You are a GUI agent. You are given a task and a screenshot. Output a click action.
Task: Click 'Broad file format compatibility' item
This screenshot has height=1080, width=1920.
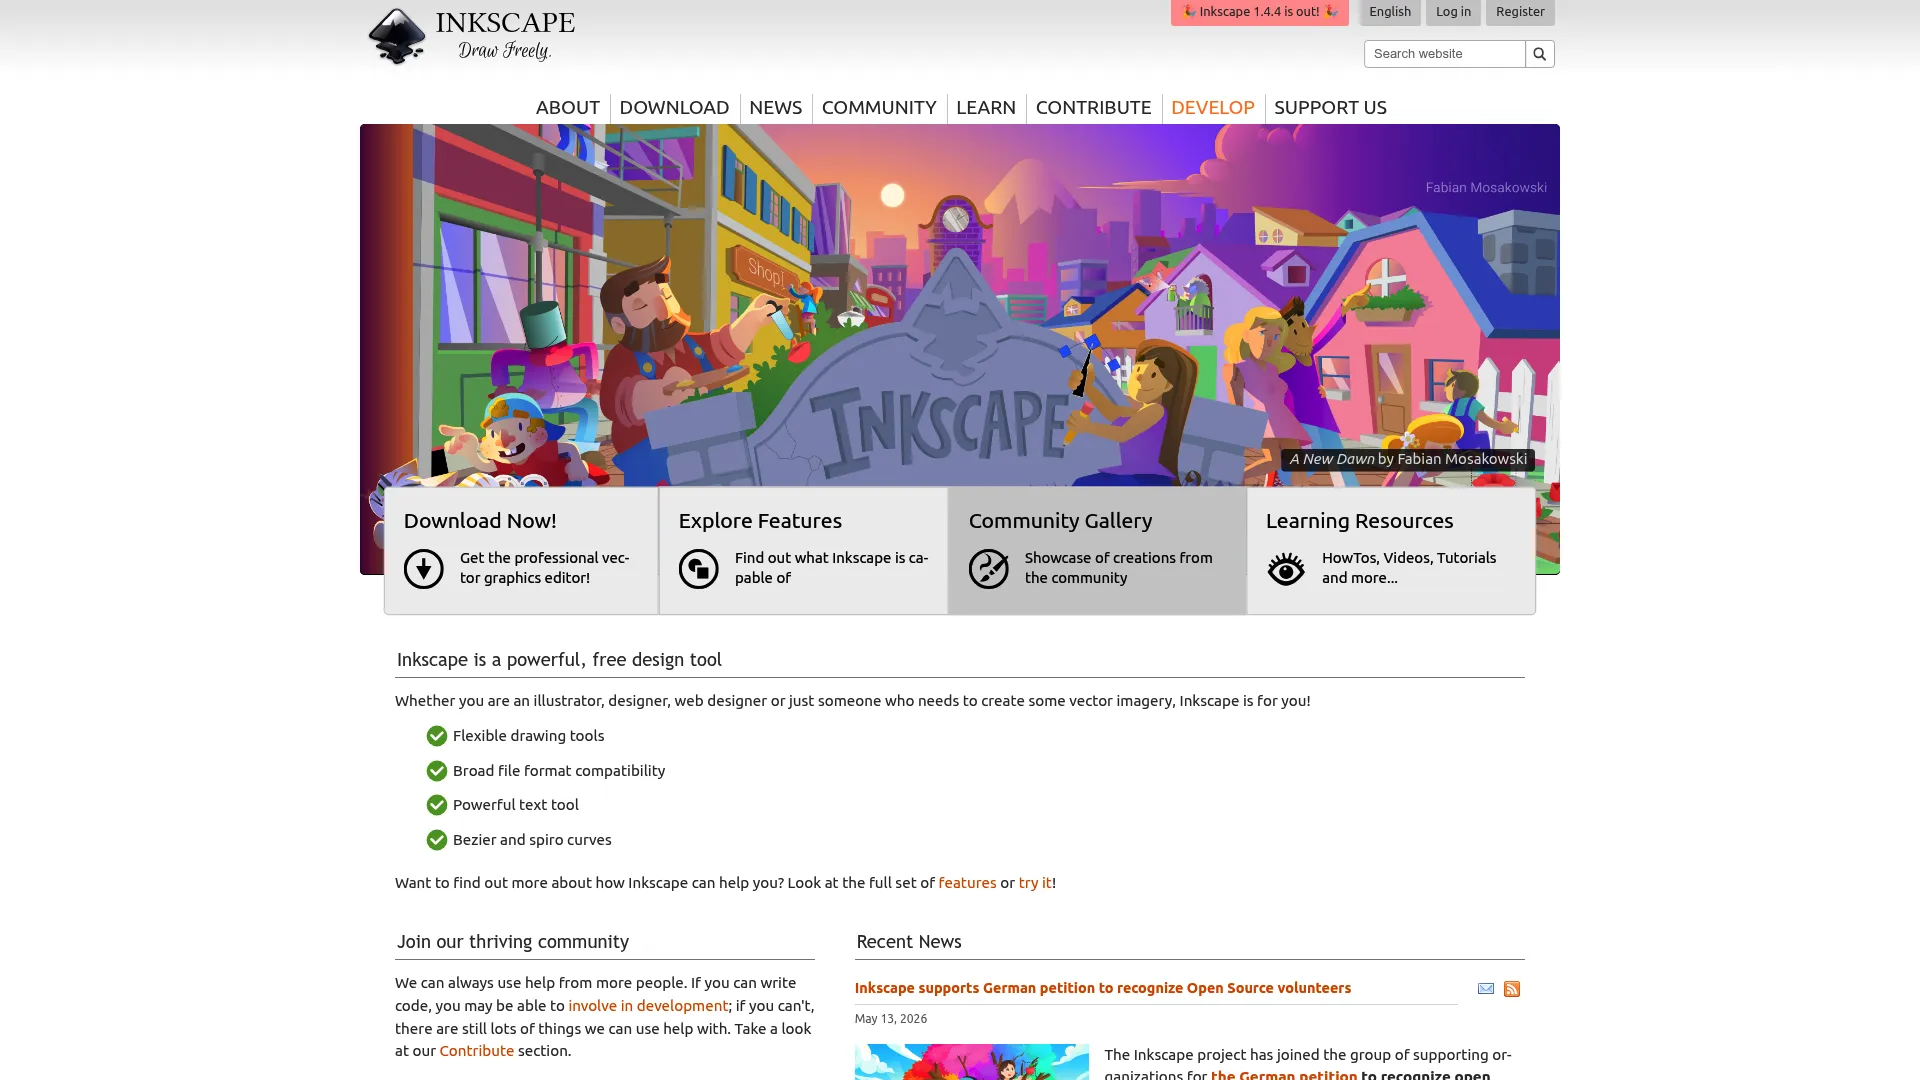pos(558,771)
